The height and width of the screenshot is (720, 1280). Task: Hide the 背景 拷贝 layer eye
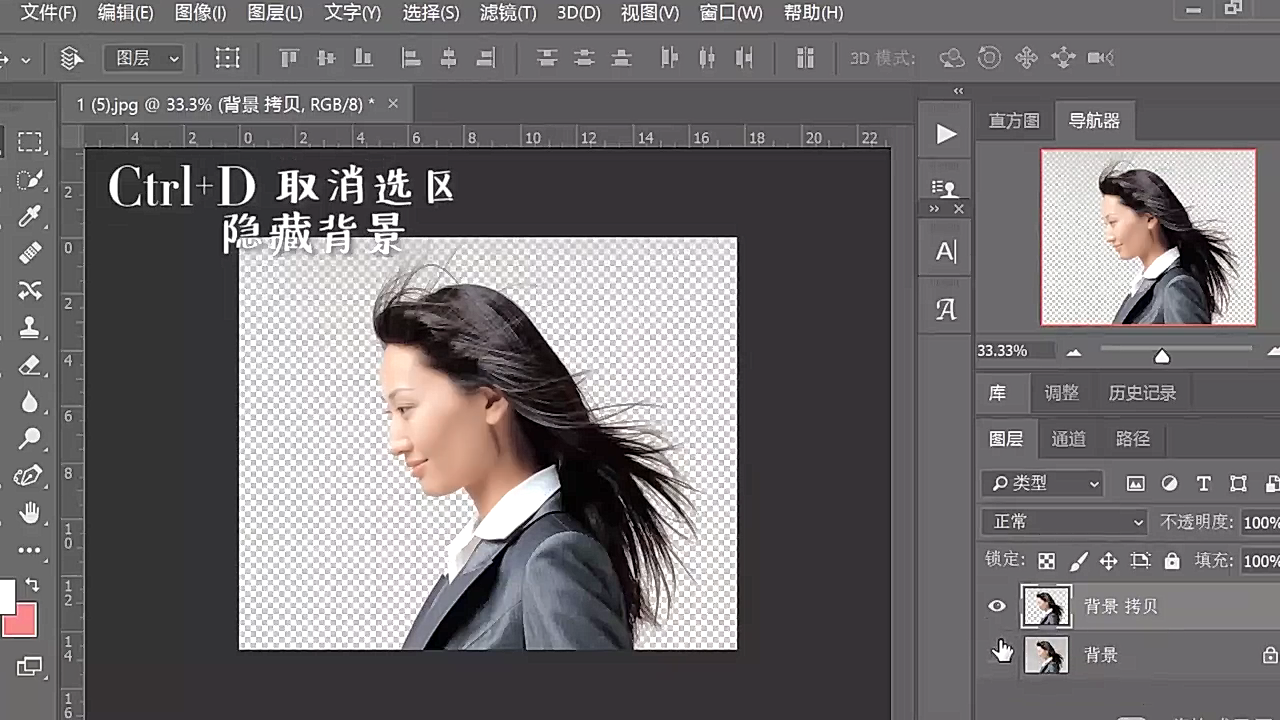[997, 606]
